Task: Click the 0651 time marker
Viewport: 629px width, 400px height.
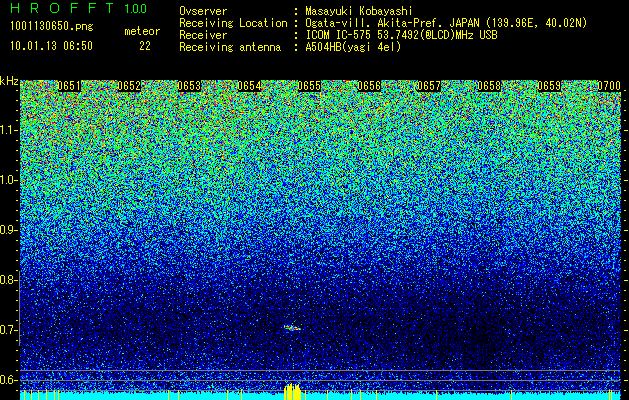Action: pos(69,86)
